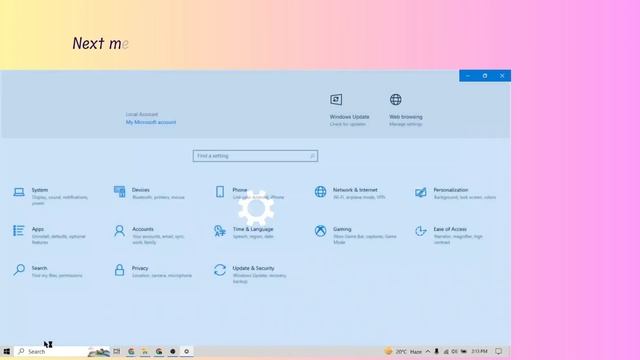Open File Explorer from the taskbar
Screen dimensions: 640x360
click(145, 351)
